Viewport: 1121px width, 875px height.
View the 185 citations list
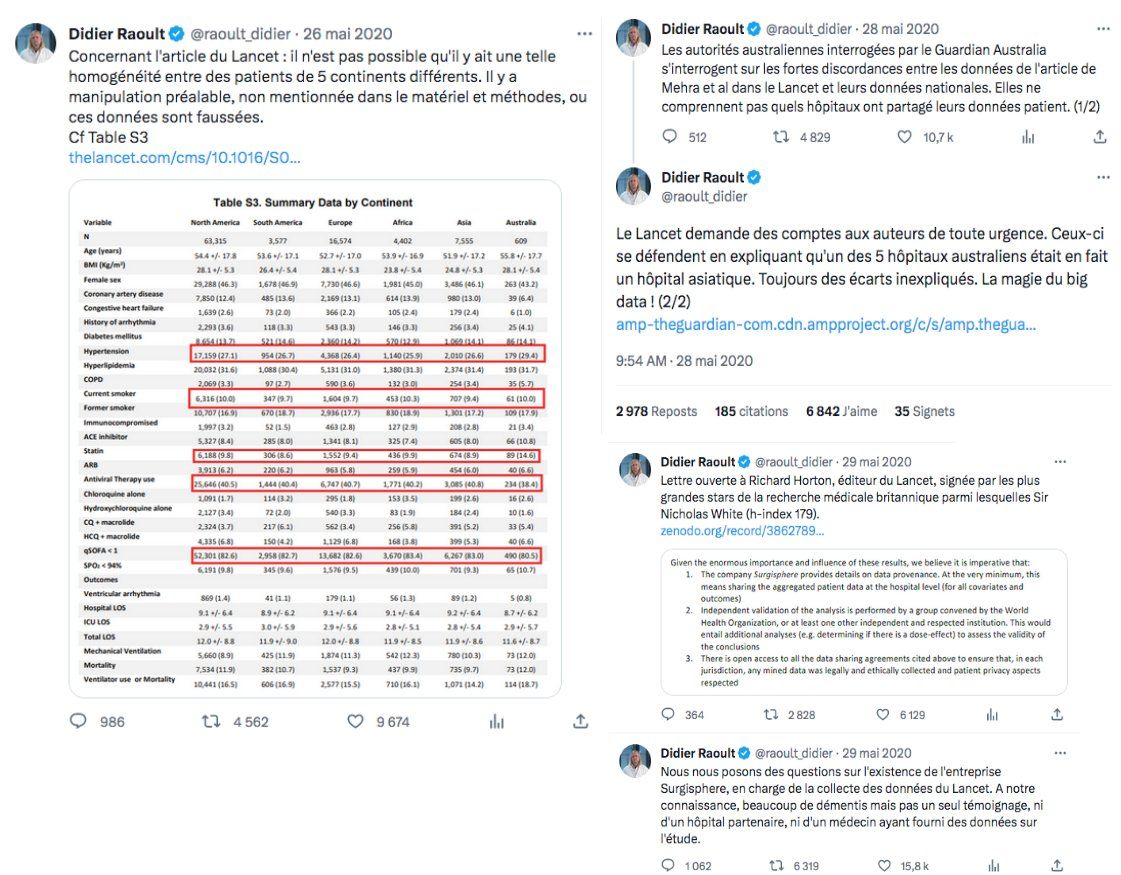point(750,411)
